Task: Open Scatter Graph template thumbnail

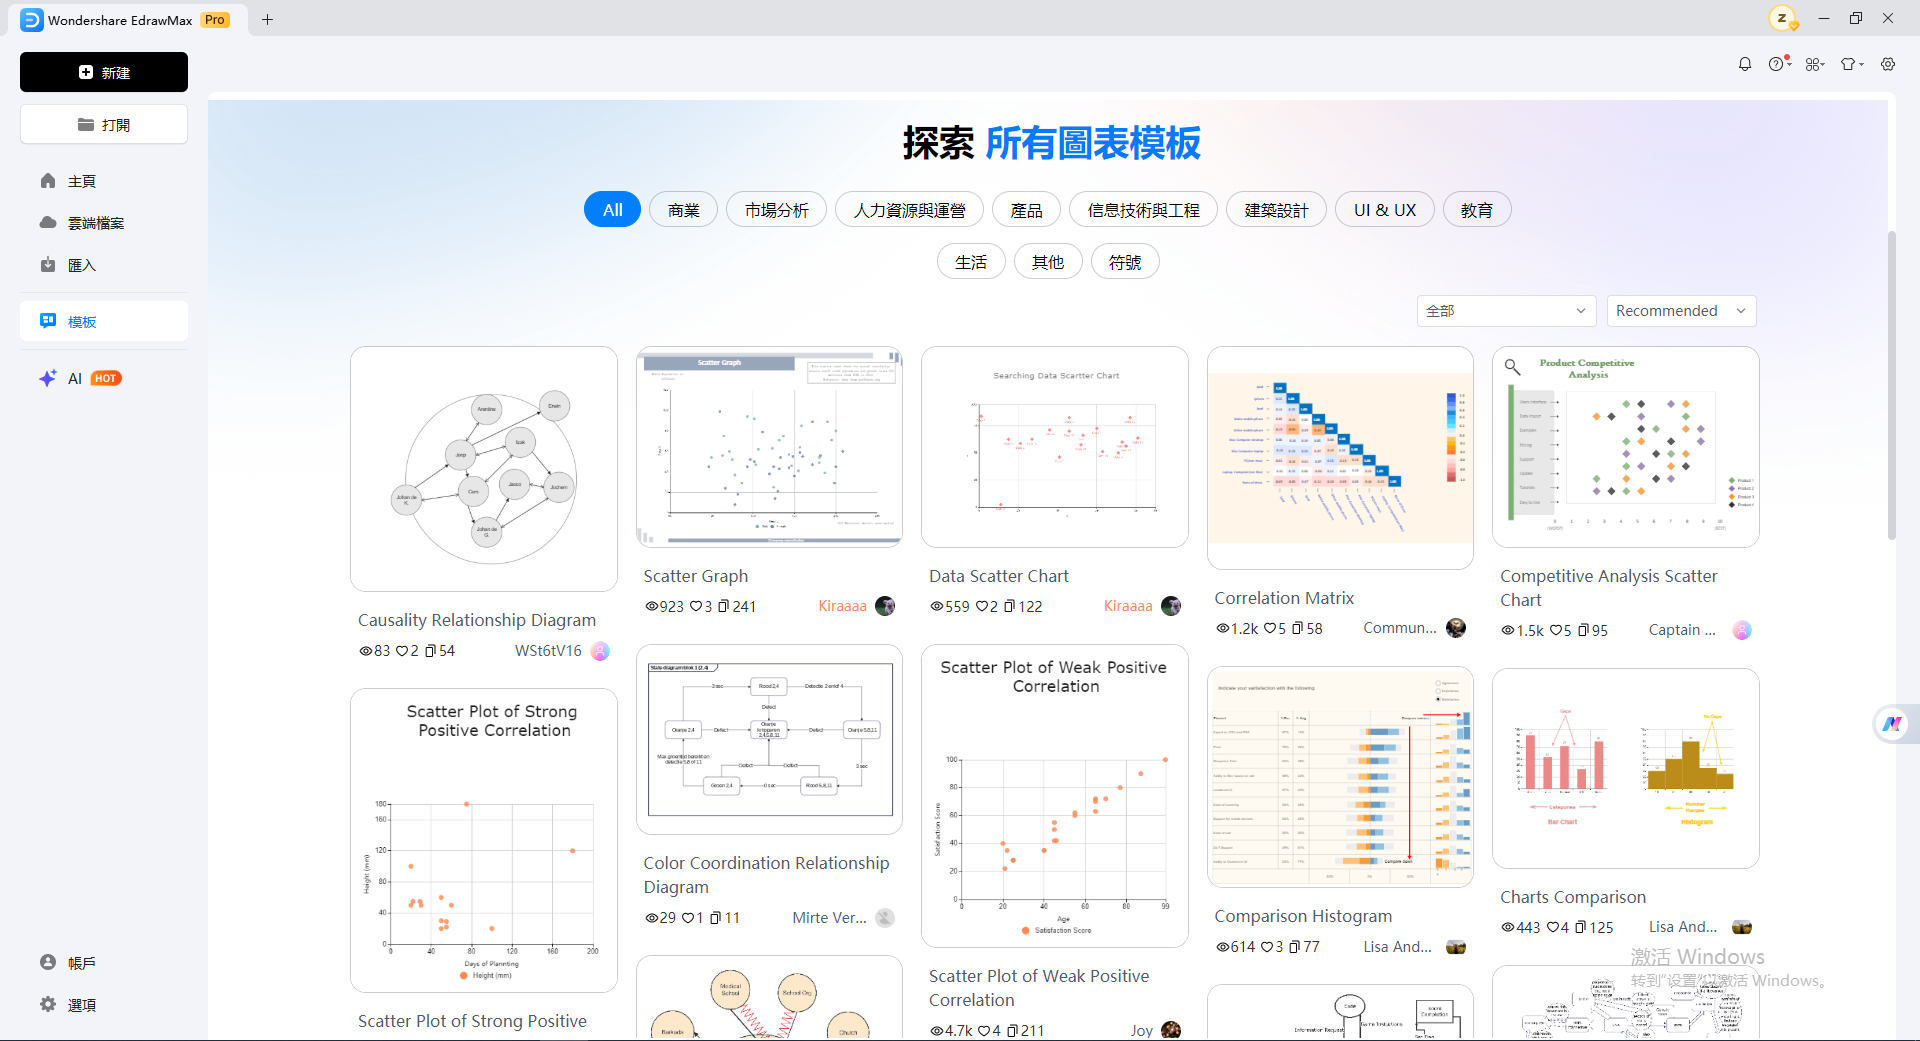Action: (x=769, y=447)
